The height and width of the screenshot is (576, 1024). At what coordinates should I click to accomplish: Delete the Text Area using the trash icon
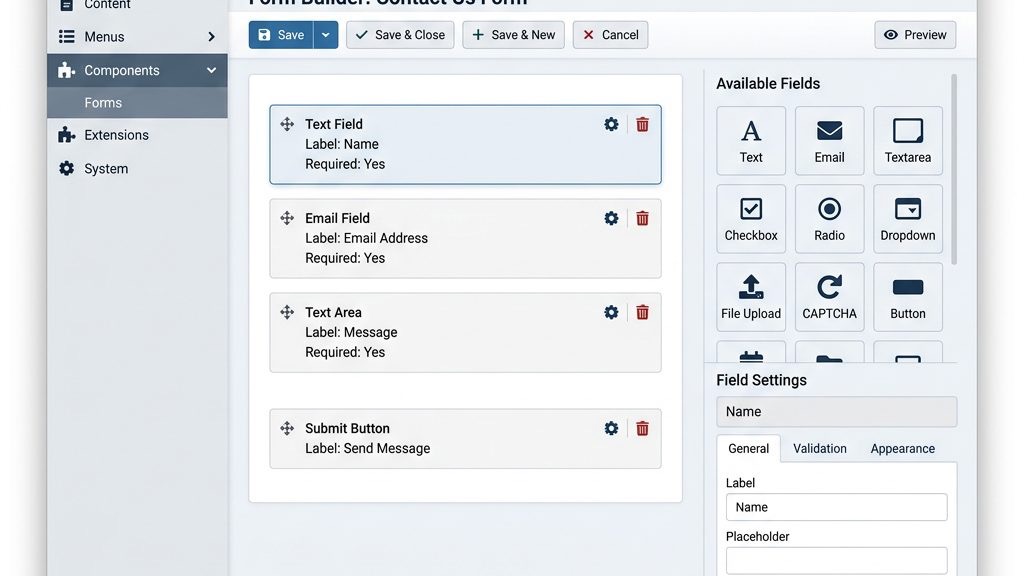tap(641, 312)
